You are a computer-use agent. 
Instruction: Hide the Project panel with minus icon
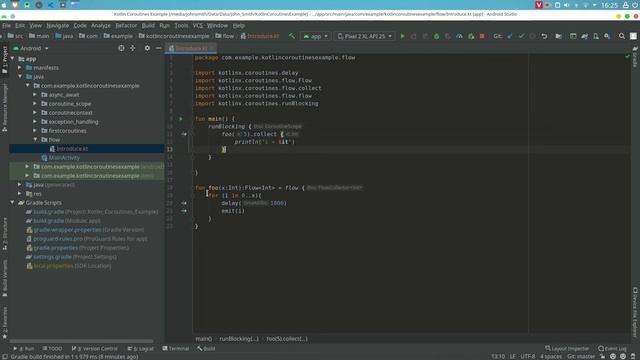pyautogui.click(x=158, y=48)
